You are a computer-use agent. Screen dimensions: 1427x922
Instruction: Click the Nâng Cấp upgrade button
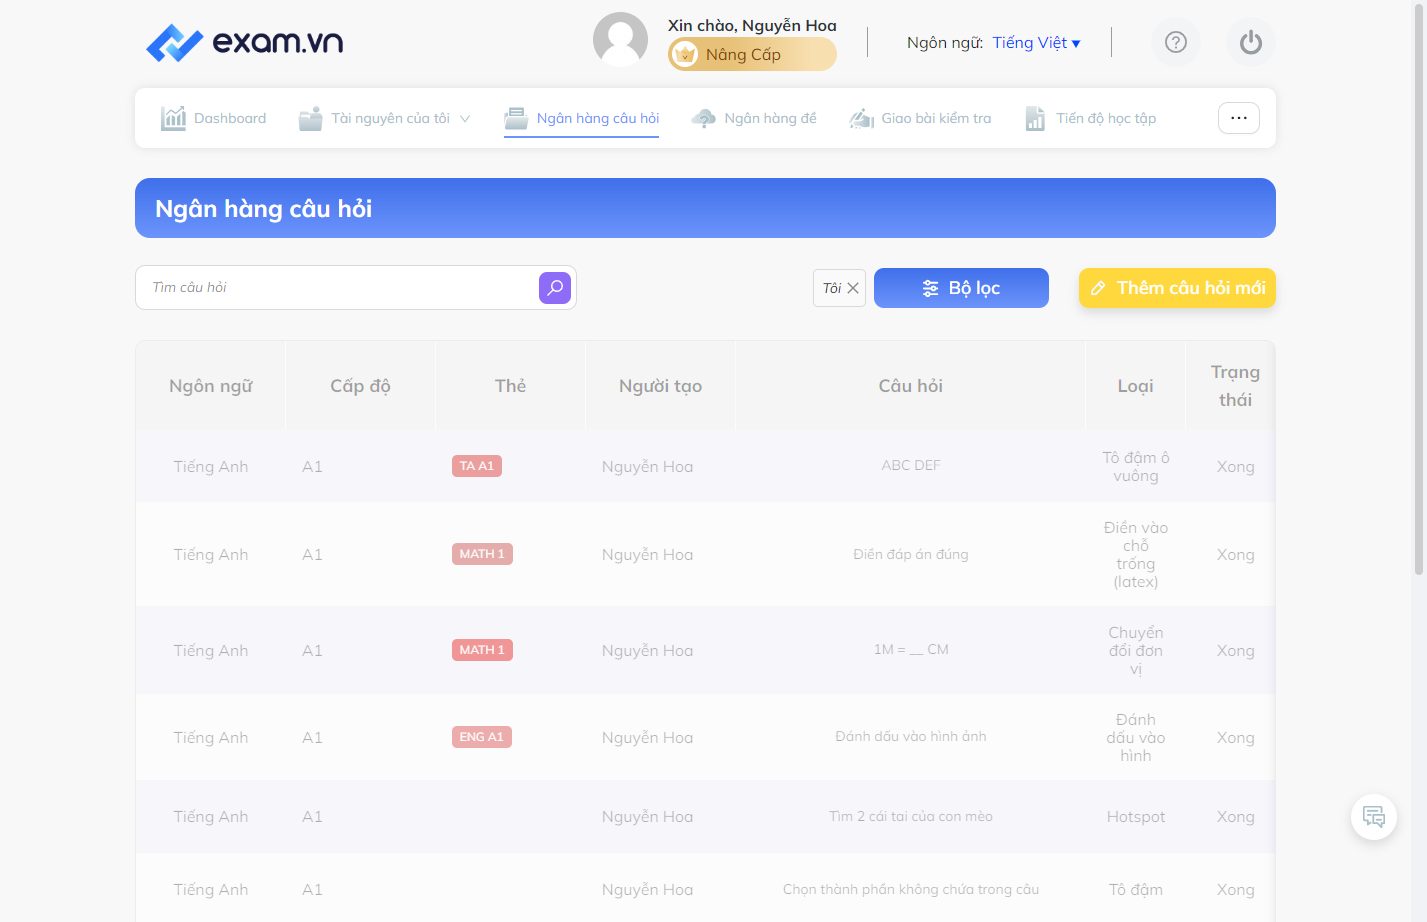pyautogui.click(x=752, y=54)
